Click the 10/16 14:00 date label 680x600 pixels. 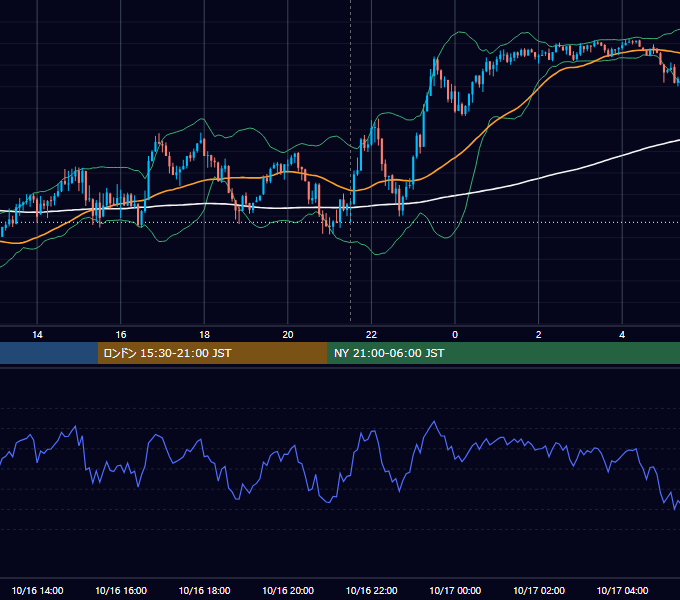37,590
